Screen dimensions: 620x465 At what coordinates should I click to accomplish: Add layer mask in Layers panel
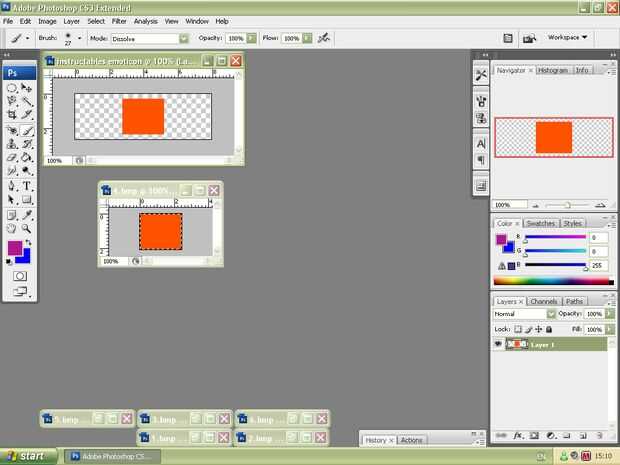coord(534,436)
